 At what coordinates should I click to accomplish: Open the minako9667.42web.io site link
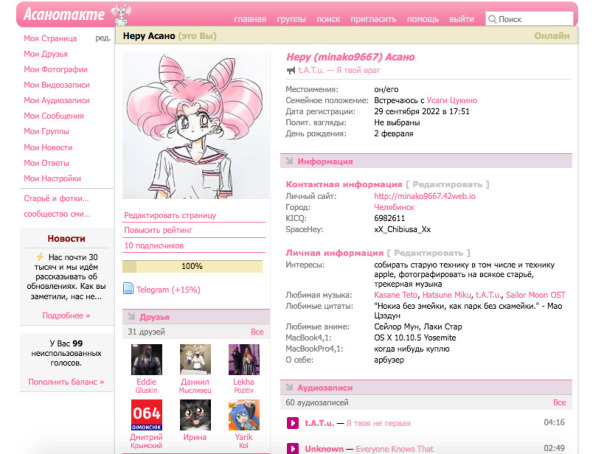click(x=424, y=196)
